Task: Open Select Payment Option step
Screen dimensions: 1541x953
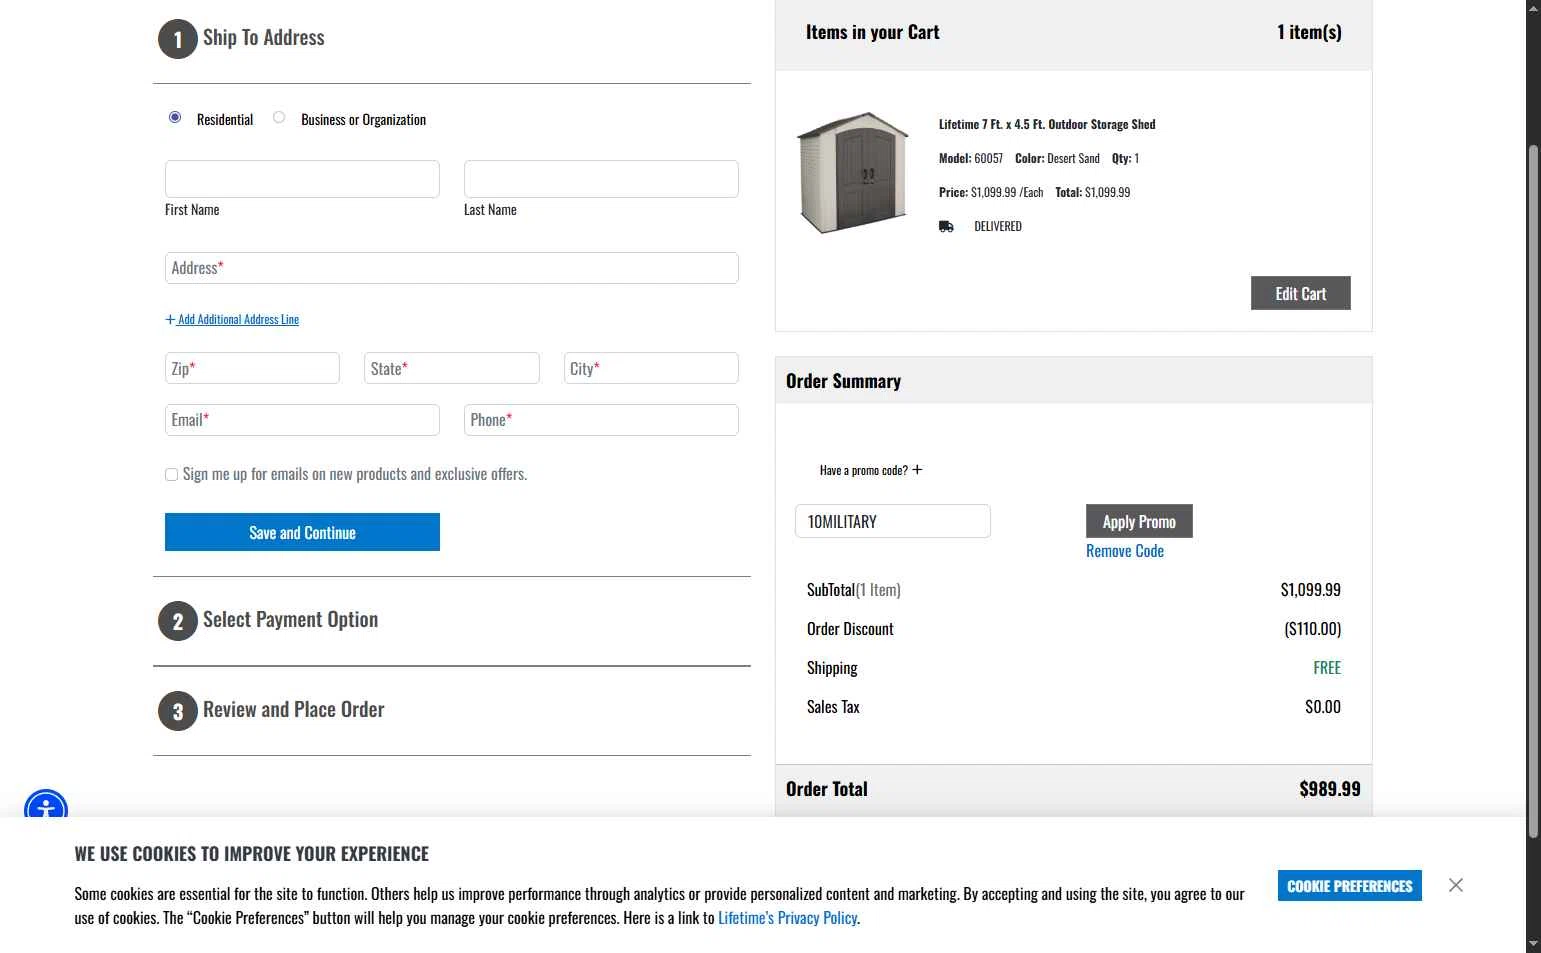Action: pyautogui.click(x=290, y=620)
